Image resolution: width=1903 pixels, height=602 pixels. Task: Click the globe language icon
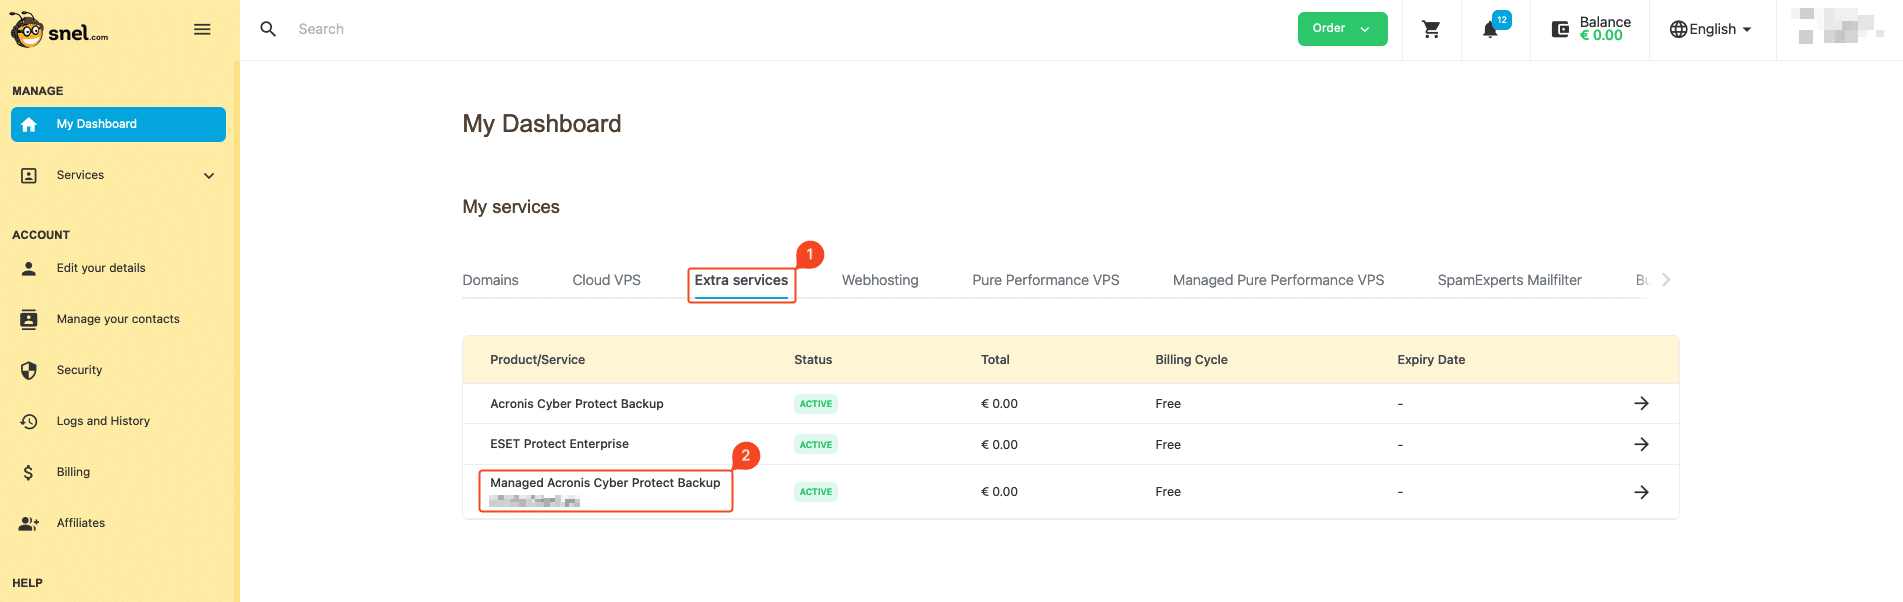[x=1678, y=29]
